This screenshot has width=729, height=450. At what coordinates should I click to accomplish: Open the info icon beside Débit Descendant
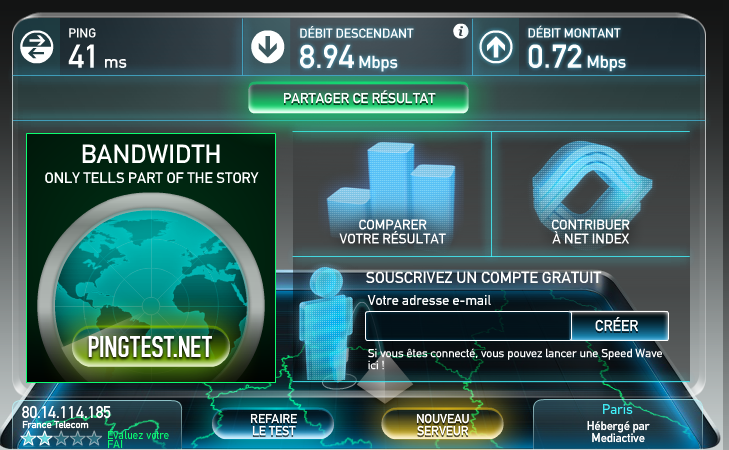[460, 31]
